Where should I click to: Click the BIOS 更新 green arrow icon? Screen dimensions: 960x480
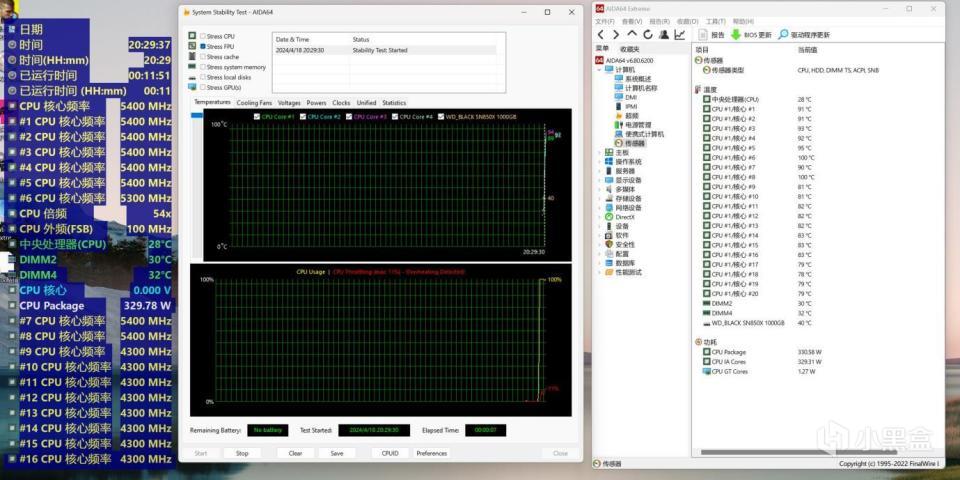[736, 35]
